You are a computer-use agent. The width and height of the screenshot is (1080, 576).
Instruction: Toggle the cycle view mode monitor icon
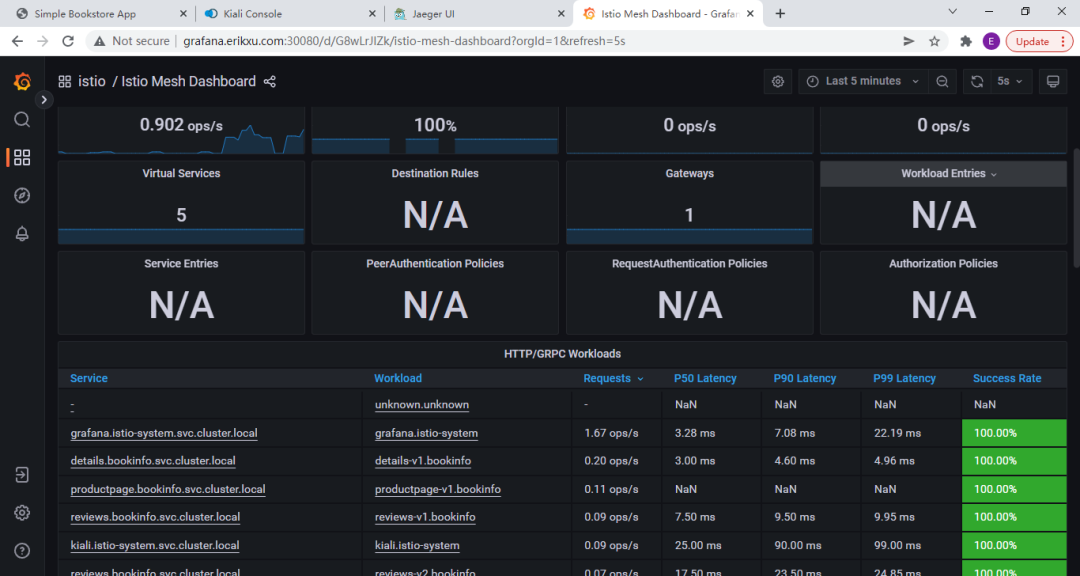1051,82
